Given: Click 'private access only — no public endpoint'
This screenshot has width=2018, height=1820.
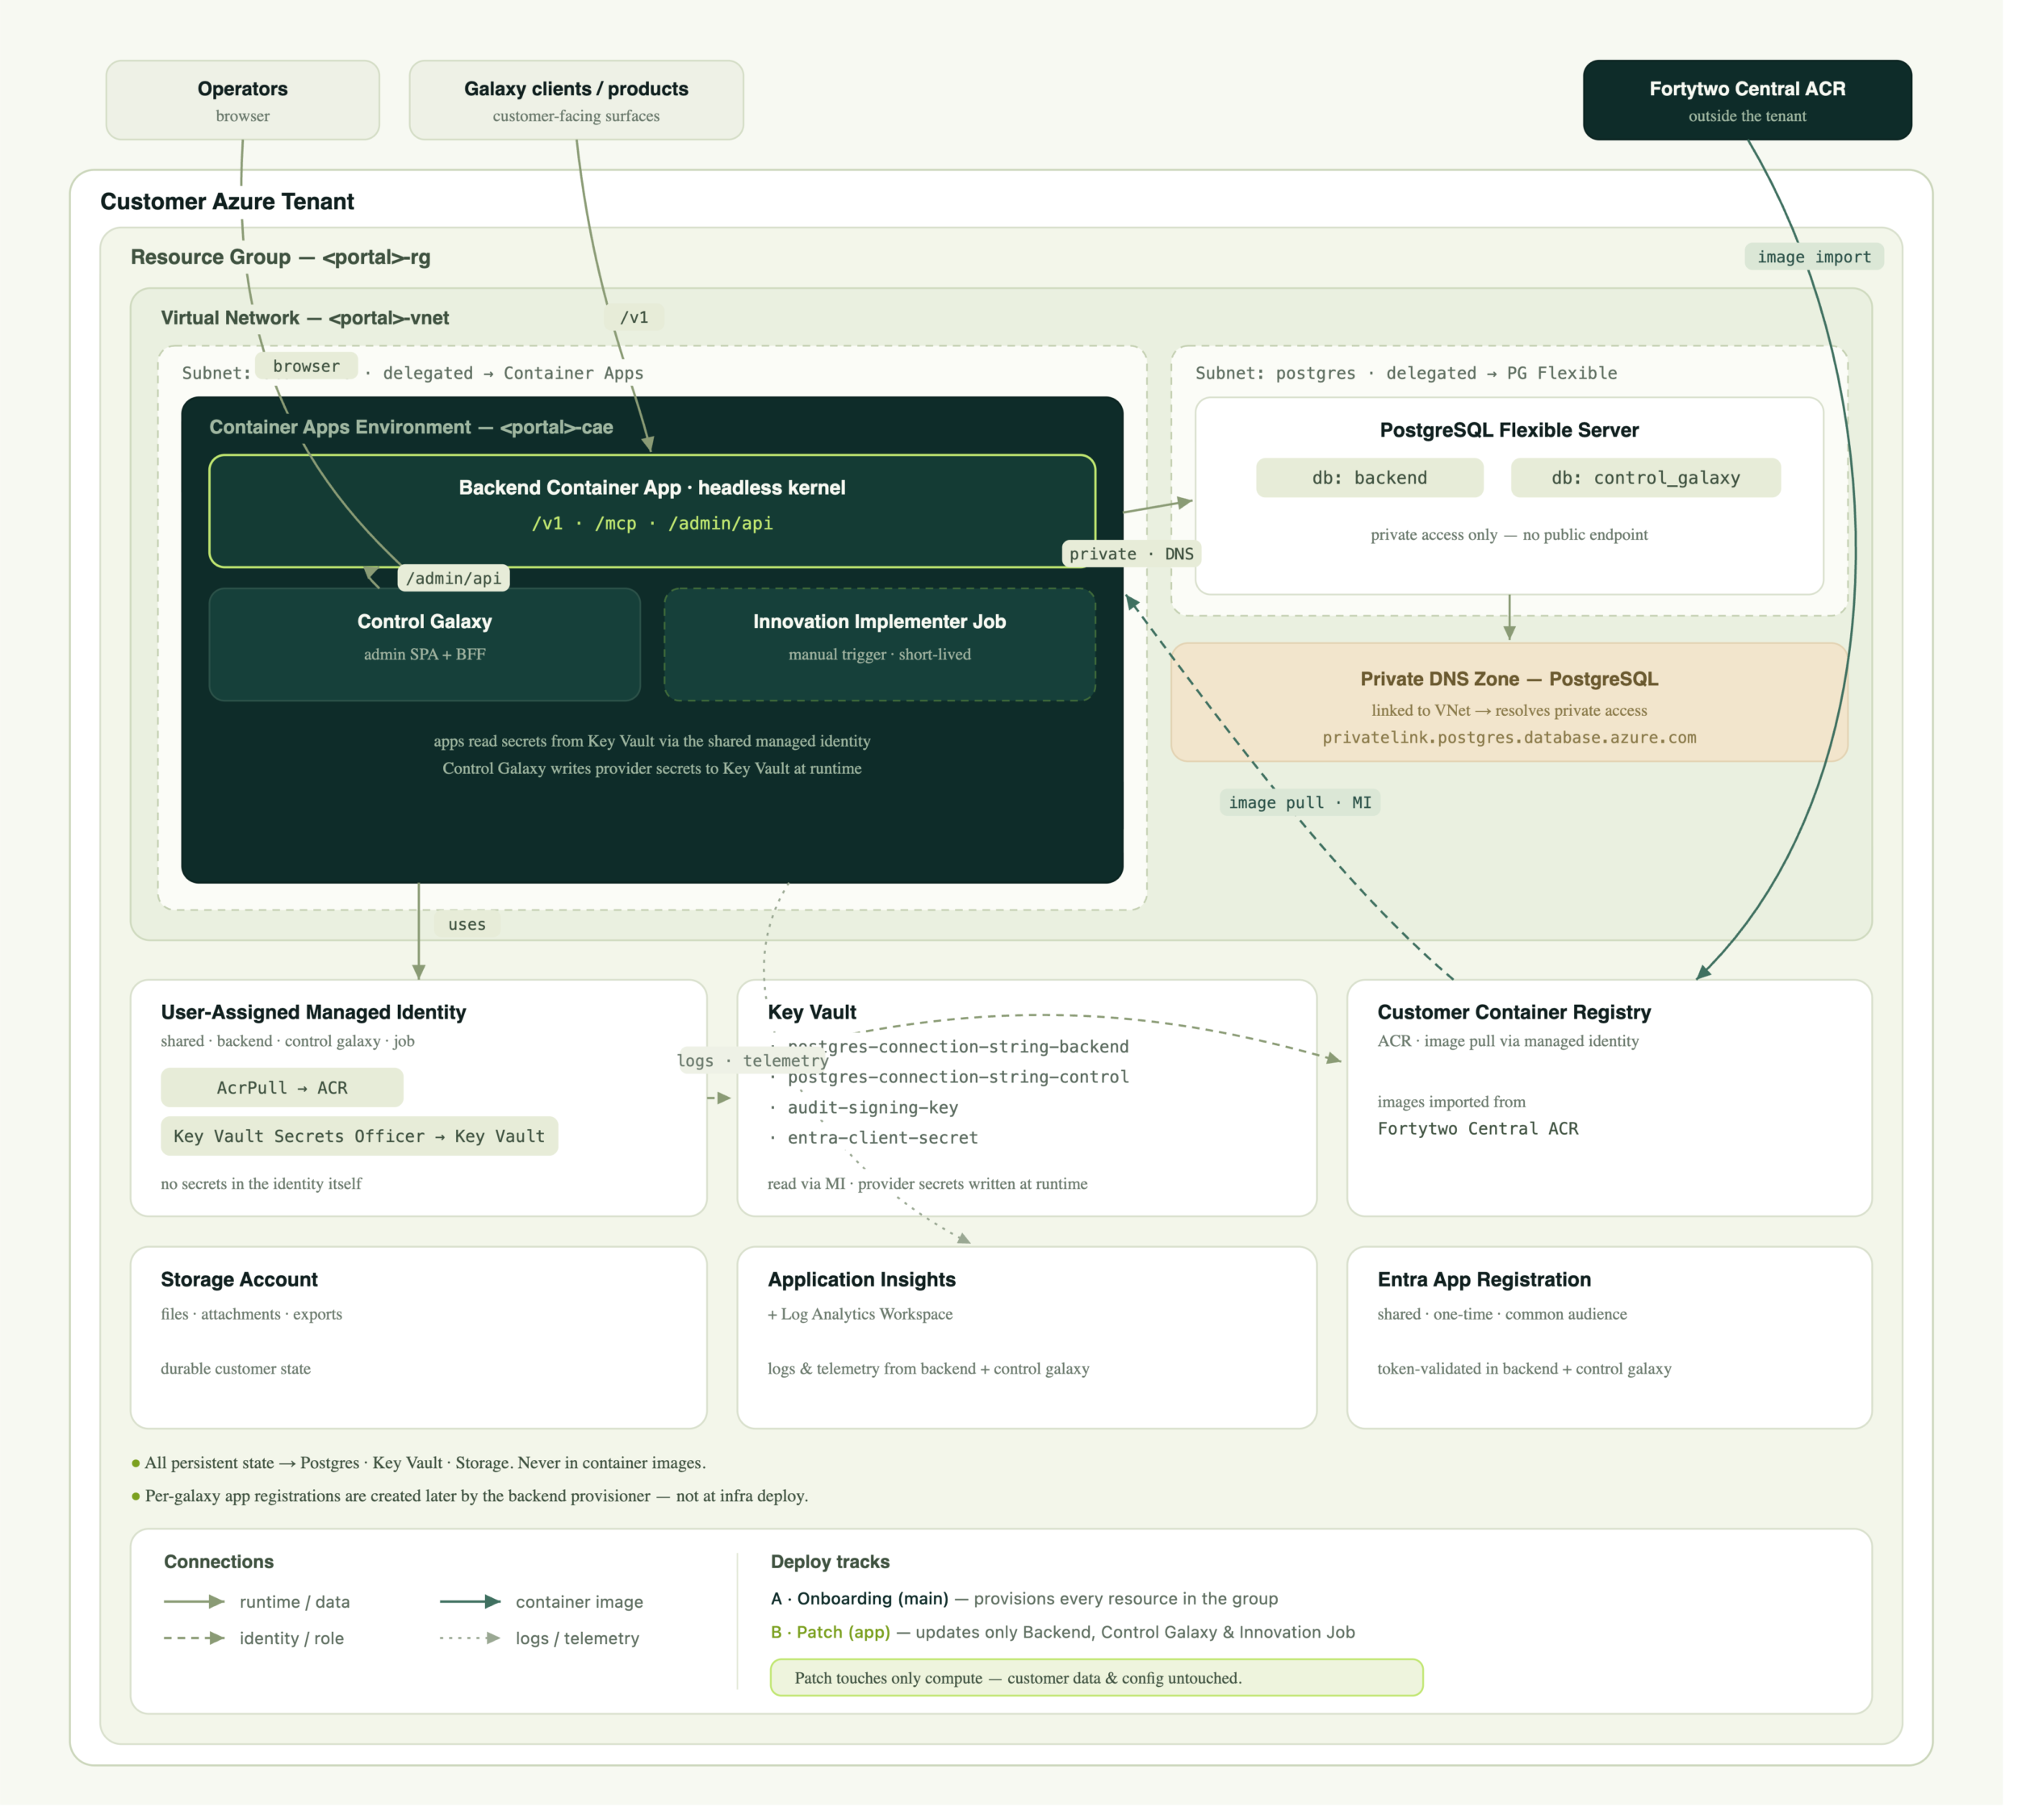Looking at the screenshot, I should (1509, 534).
